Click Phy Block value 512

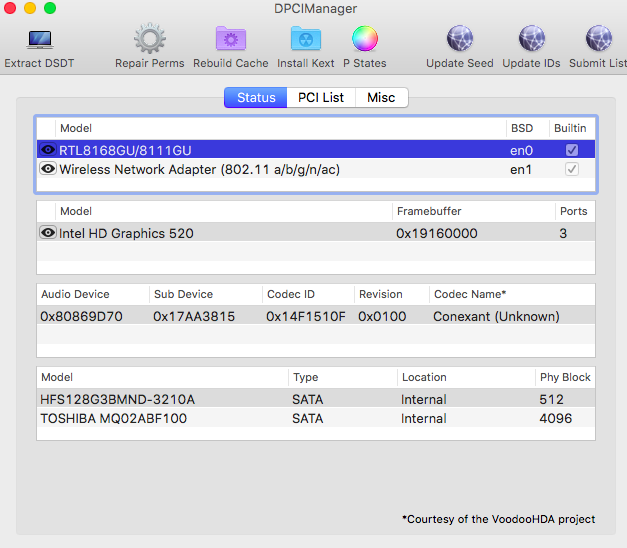[x=551, y=399]
